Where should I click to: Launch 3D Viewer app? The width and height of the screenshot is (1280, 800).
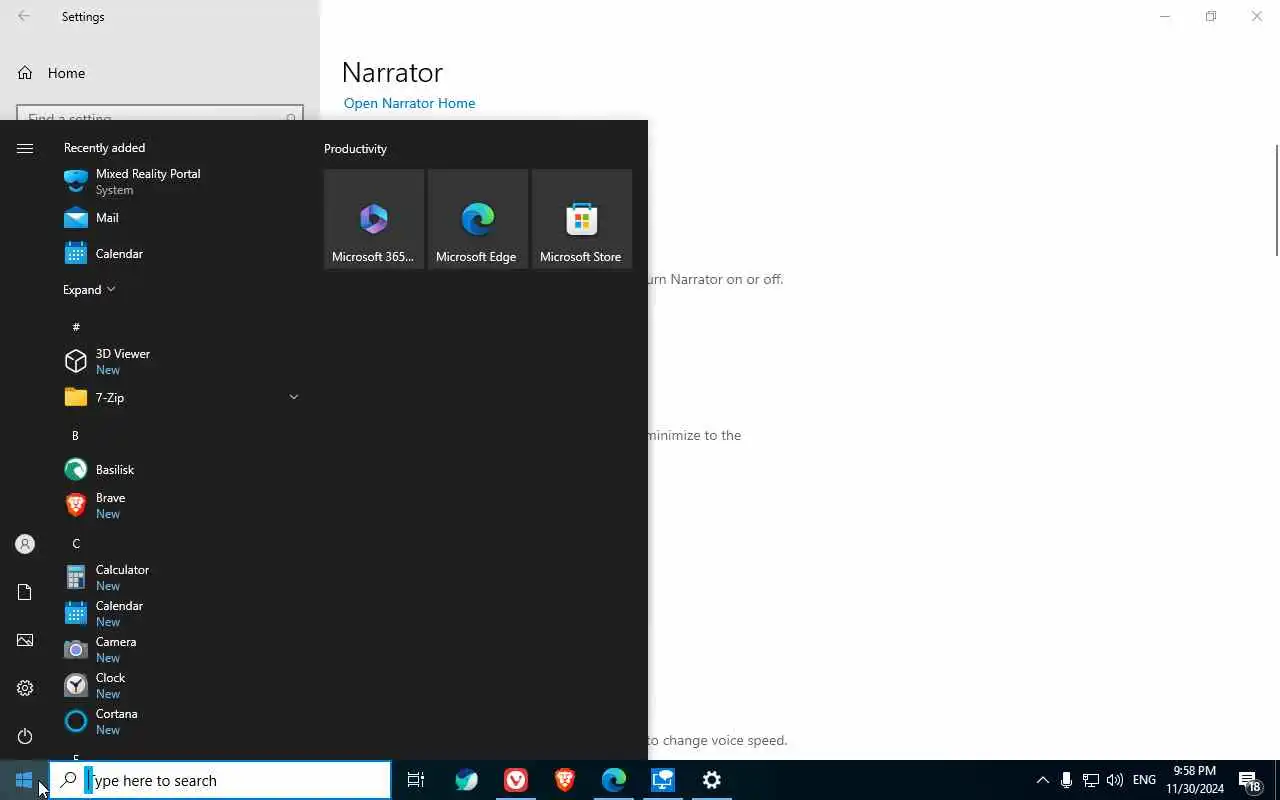click(180, 361)
